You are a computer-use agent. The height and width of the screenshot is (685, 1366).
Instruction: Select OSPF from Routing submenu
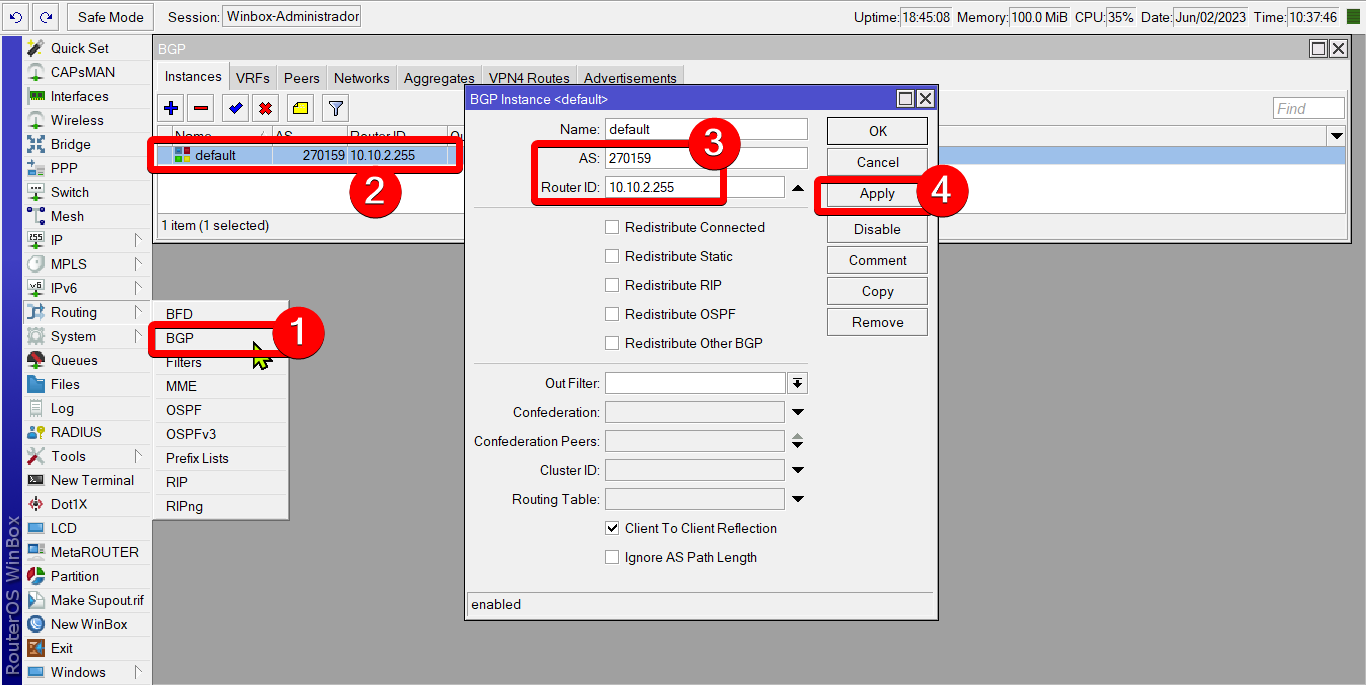184,410
